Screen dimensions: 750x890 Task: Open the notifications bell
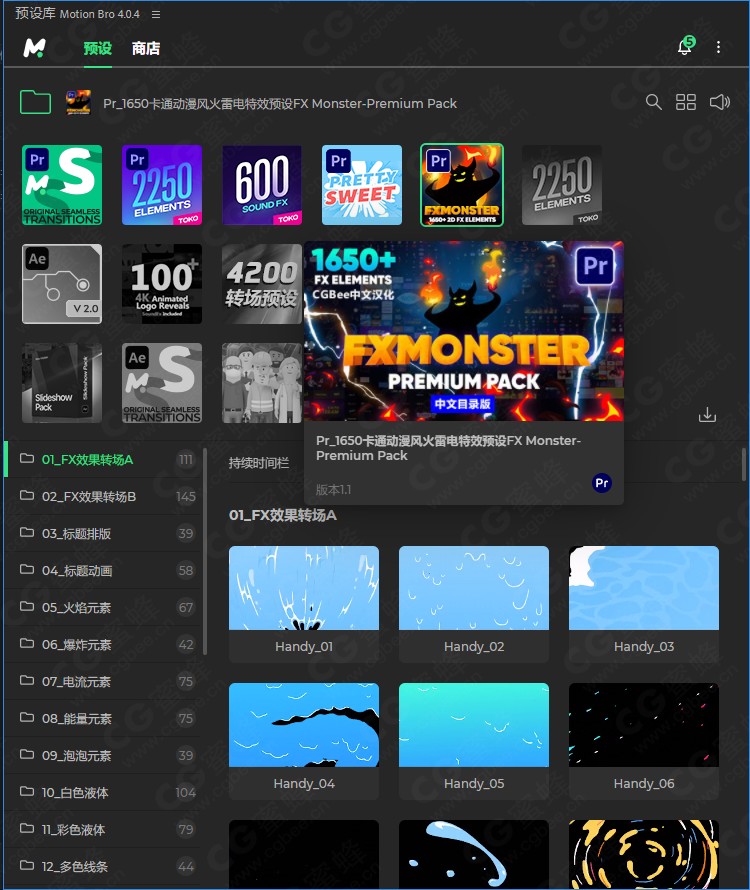tap(685, 46)
